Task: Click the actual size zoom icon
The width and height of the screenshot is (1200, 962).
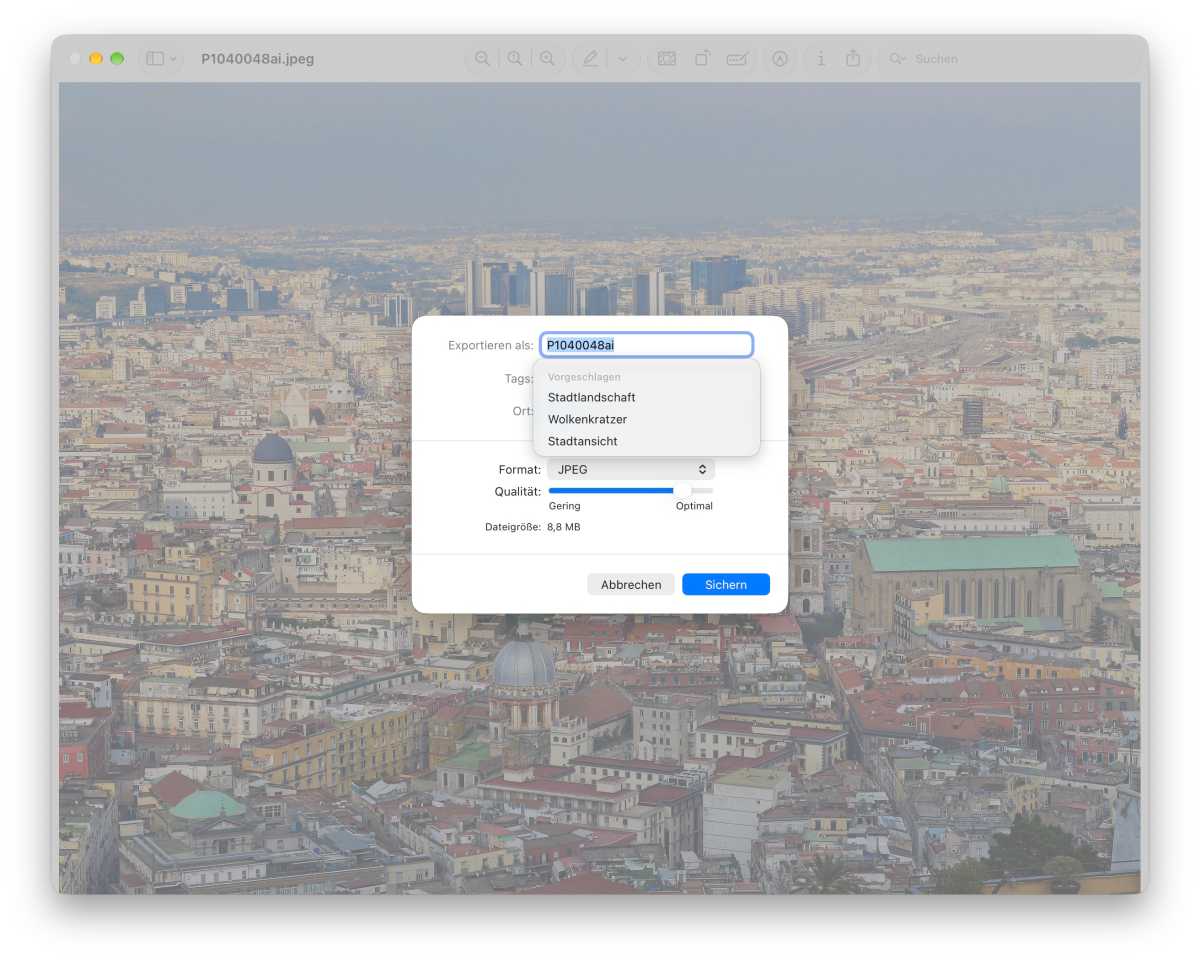Action: tap(515, 59)
